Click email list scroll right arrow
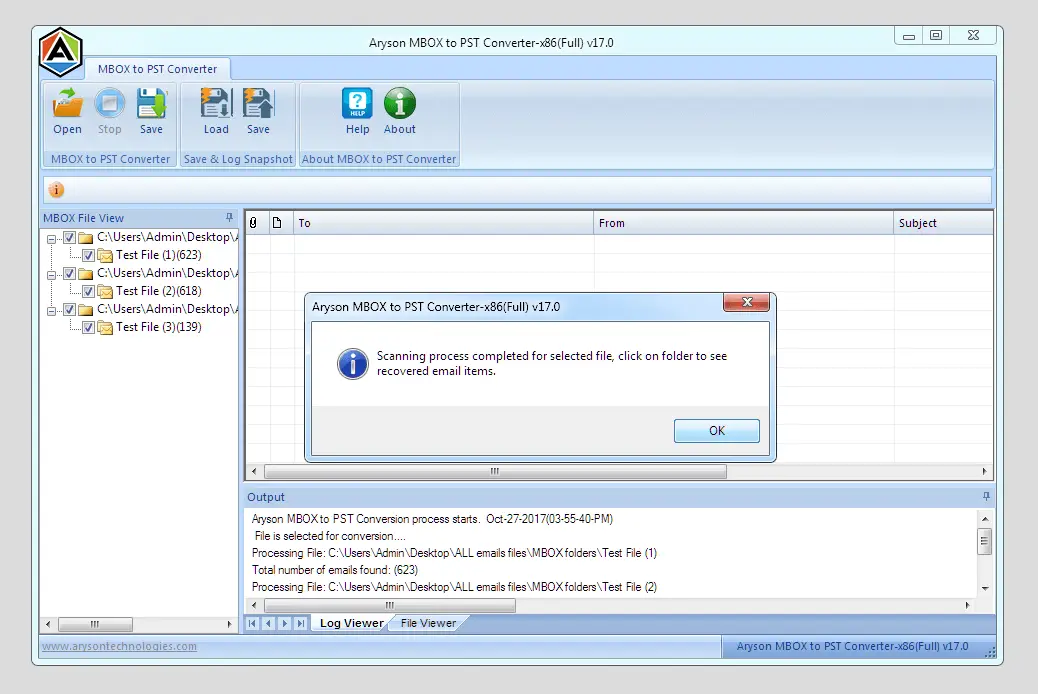This screenshot has width=1038, height=694. click(984, 471)
